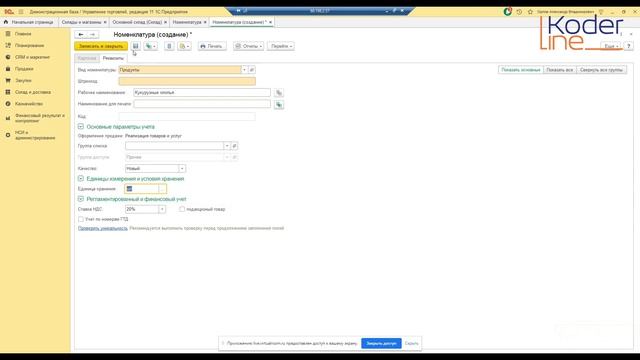
Task: Open Закупки section in sidebar
Action: (23, 80)
